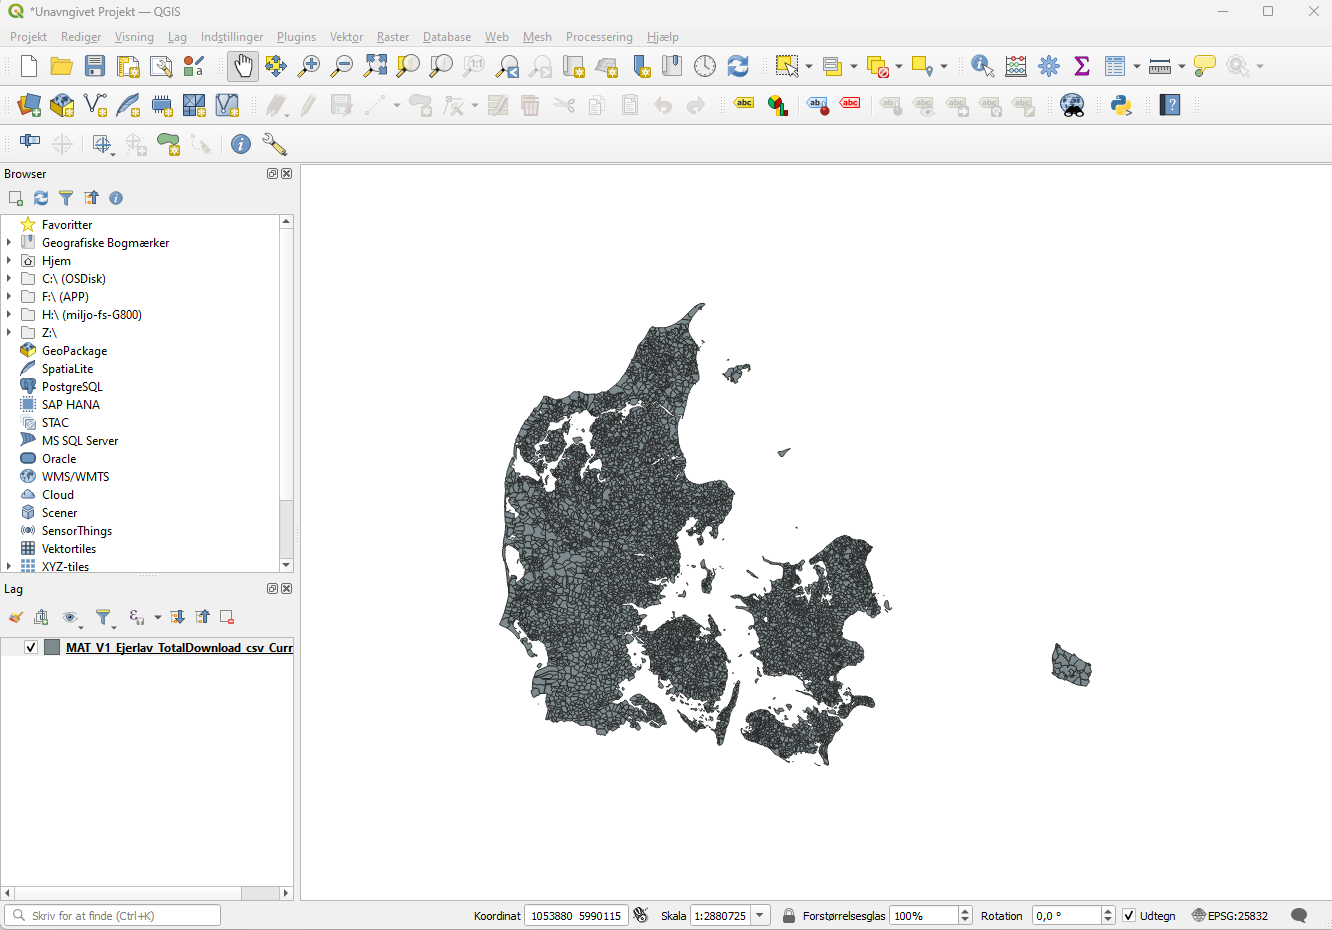Viewport: 1332px width, 930px height.
Task: Expand the XYZ-tiles node
Action: 9,566
